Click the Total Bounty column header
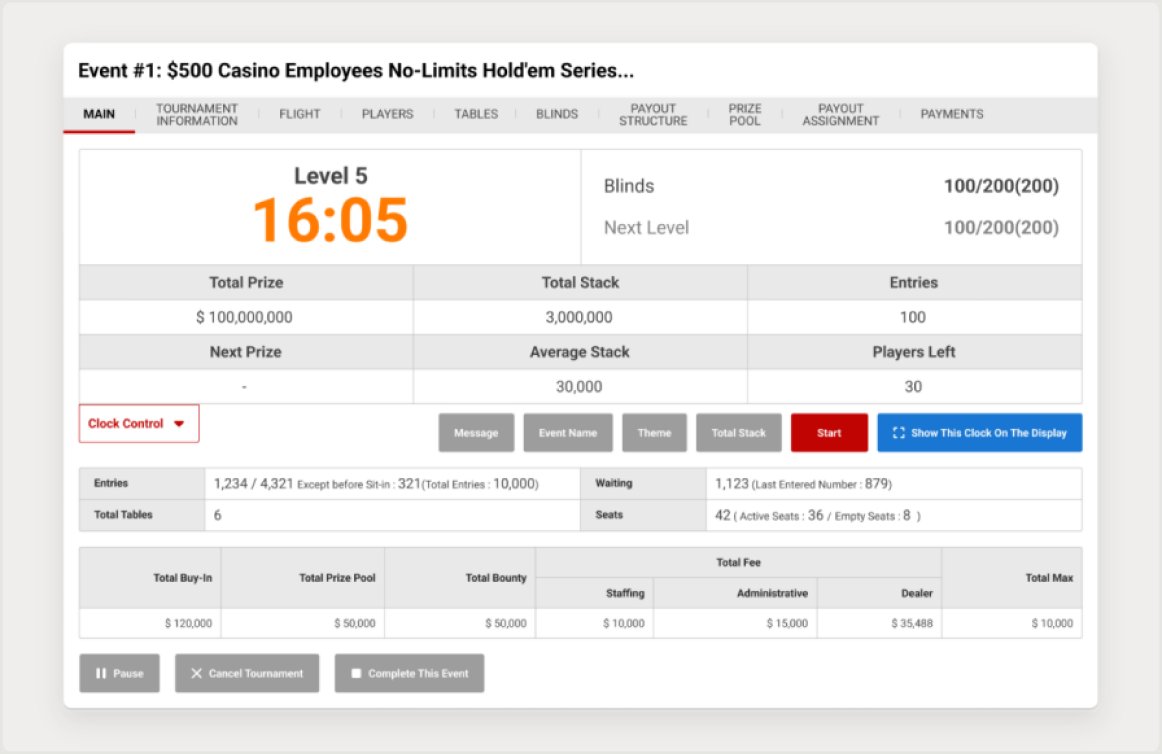This screenshot has height=754, width=1162. 496,578
